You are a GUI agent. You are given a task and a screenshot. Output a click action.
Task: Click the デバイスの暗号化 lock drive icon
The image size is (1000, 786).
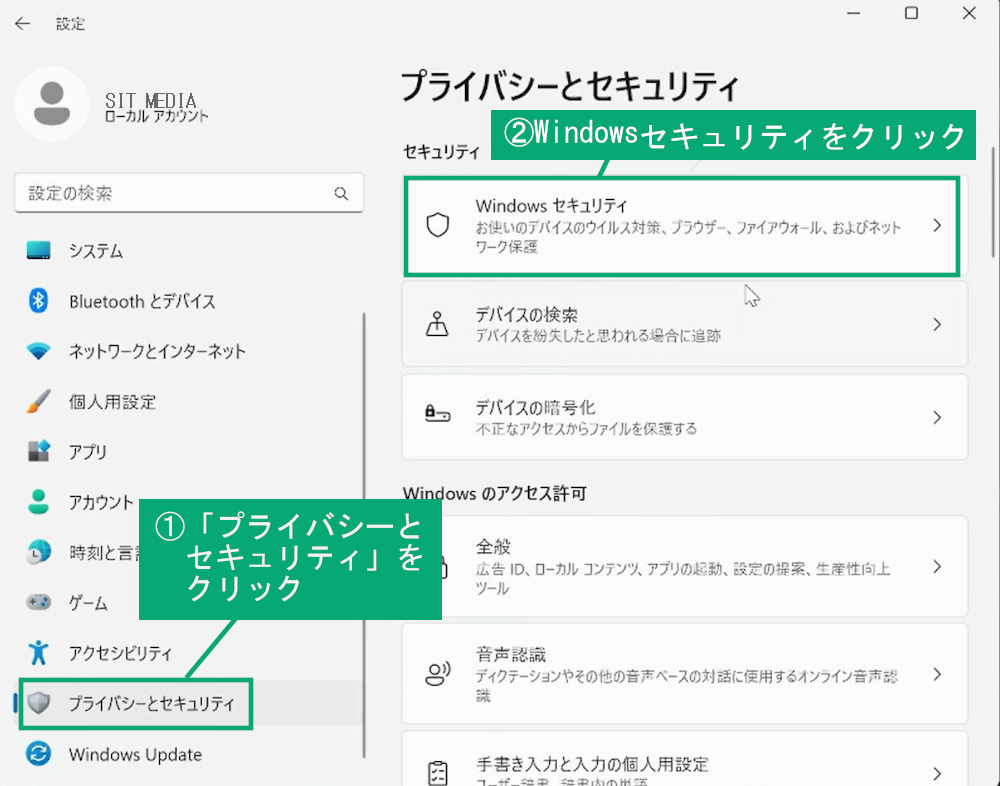(x=438, y=414)
